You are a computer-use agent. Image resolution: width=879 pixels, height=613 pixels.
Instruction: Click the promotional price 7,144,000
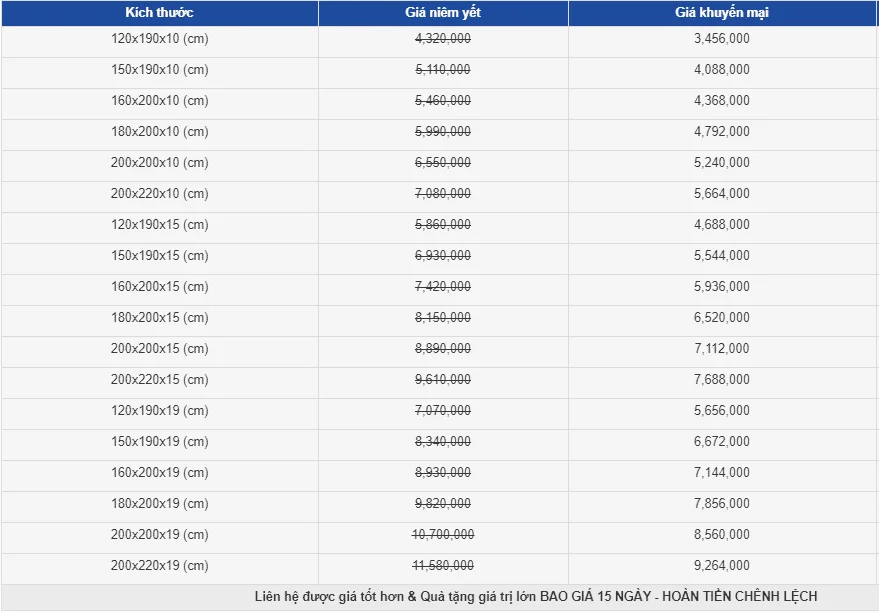[x=721, y=473]
